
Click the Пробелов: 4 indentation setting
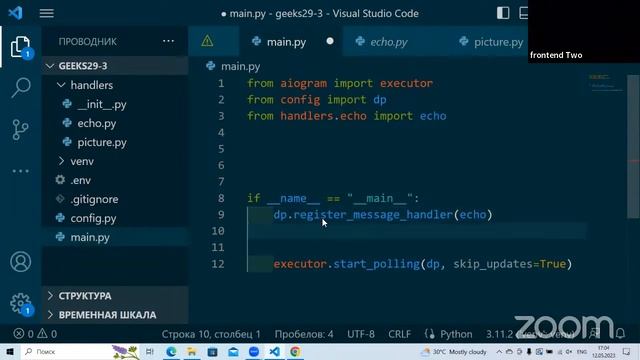(x=304, y=334)
